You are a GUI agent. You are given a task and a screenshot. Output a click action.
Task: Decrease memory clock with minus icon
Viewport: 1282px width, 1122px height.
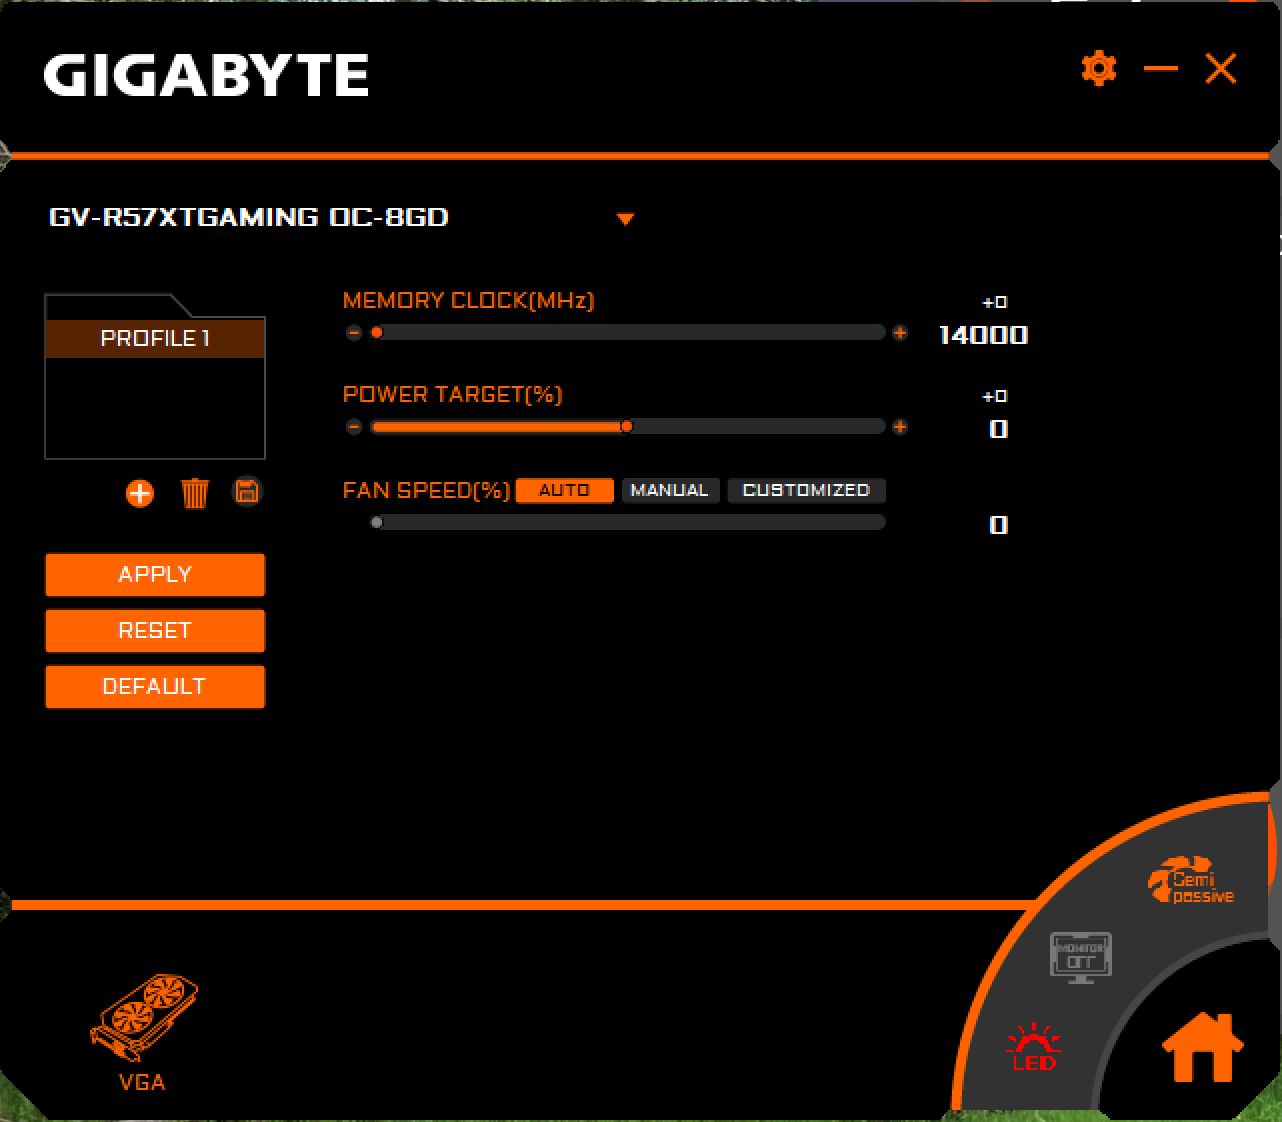coord(353,333)
